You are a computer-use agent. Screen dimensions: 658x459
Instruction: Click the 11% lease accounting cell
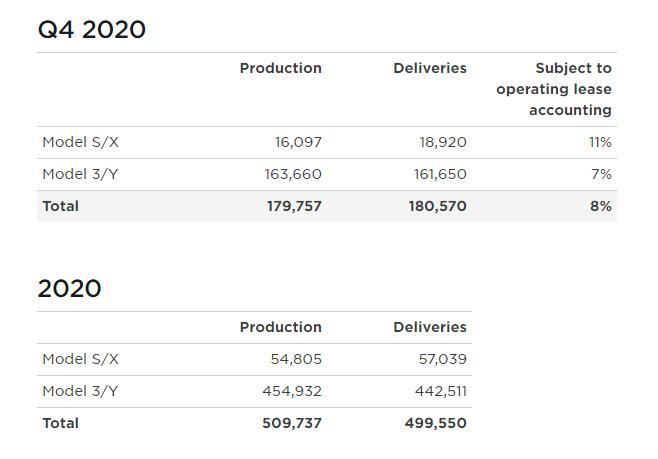pyautogui.click(x=600, y=142)
